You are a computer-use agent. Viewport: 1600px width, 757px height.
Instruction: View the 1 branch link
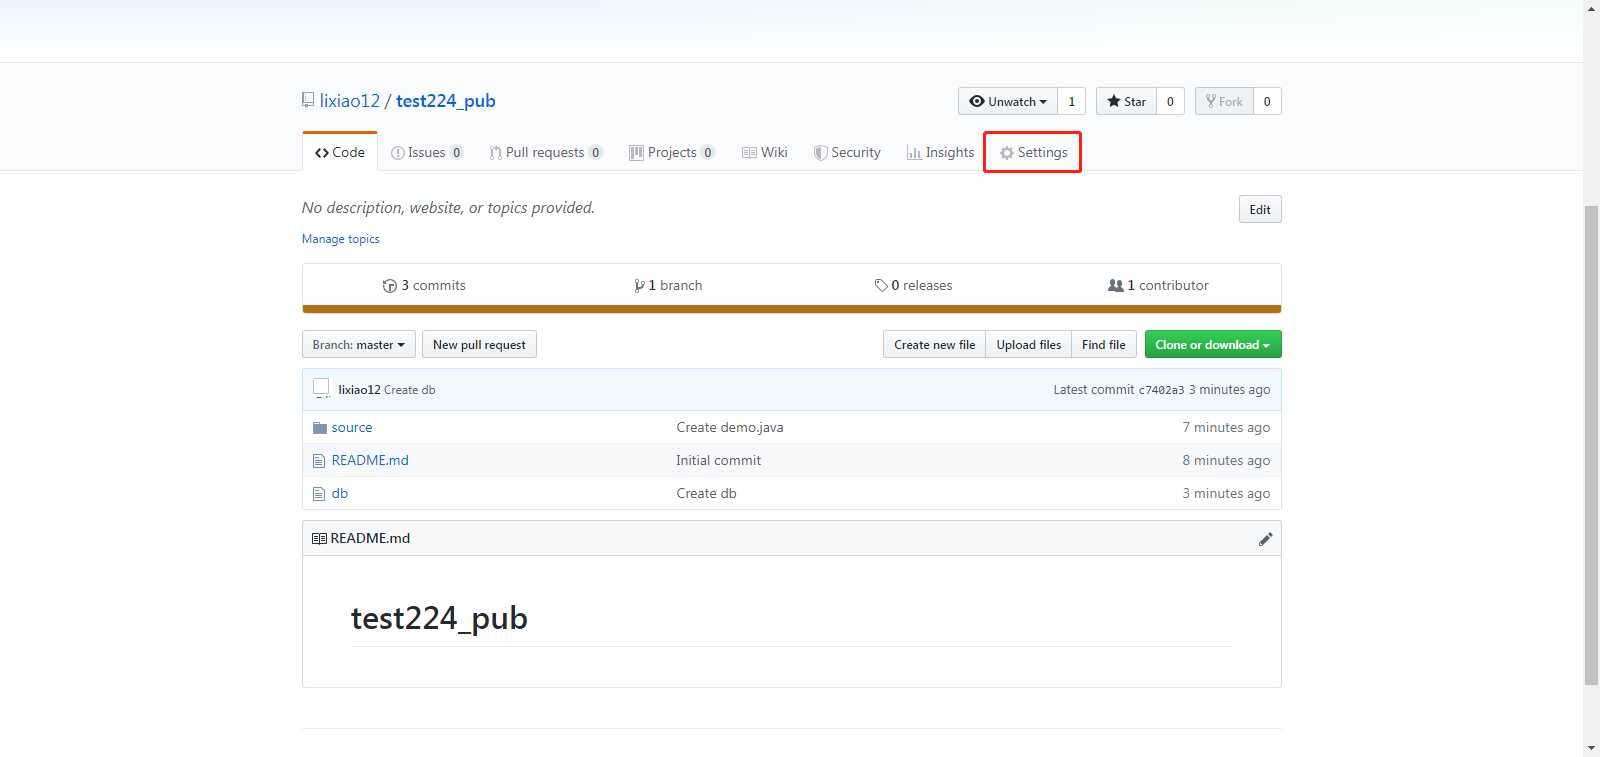point(668,285)
